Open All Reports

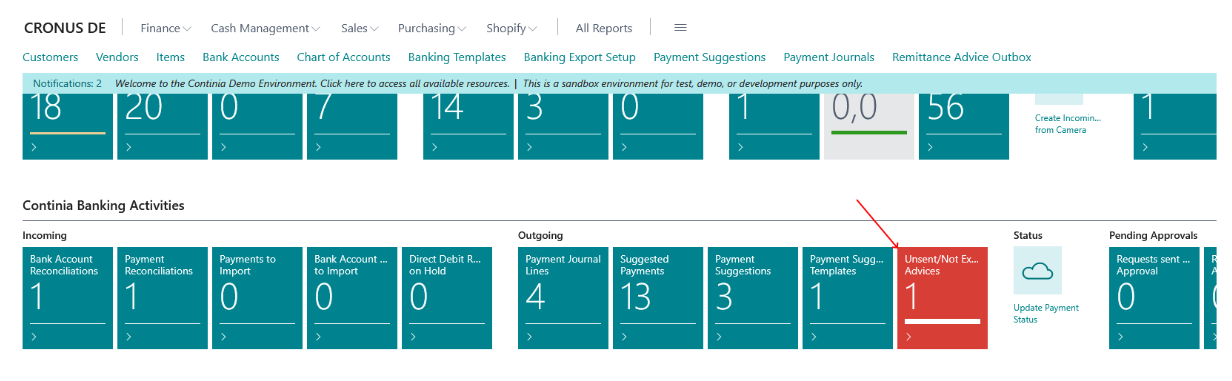coord(604,28)
